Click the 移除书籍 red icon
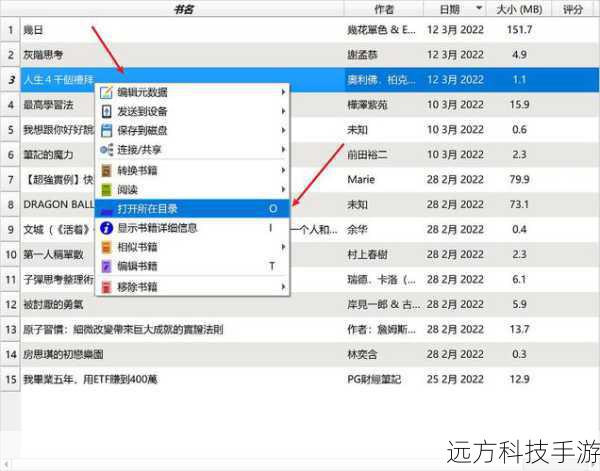The image size is (600, 471). (106, 287)
